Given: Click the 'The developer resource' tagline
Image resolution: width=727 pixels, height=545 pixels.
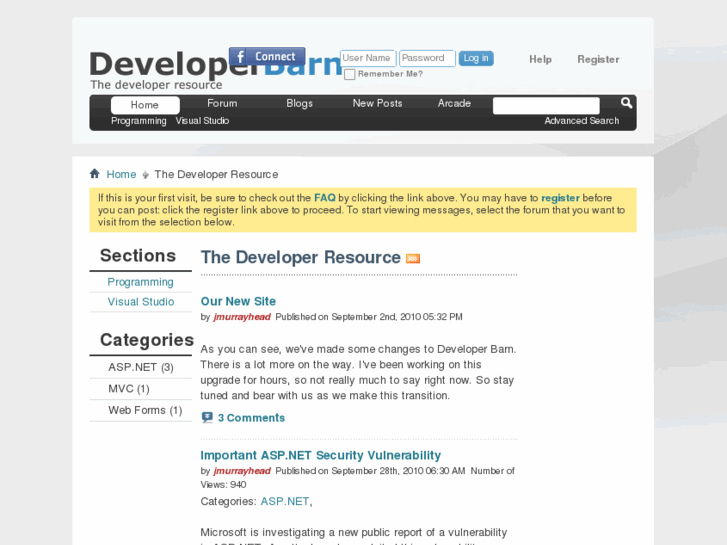Looking at the screenshot, I should (156, 85).
